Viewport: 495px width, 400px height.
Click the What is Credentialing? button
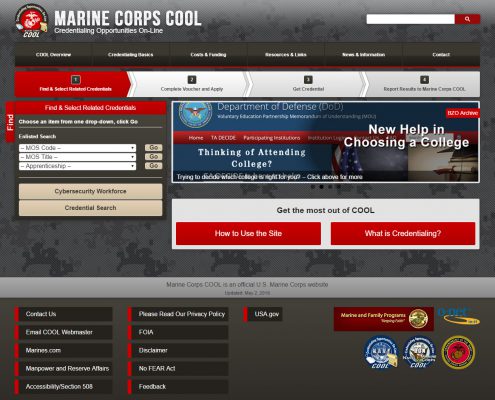[403, 233]
